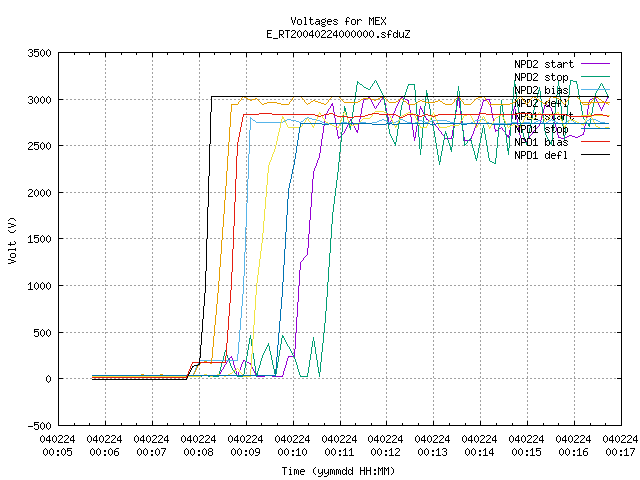
Task: Click the red line sample for NPD1 bias
Action: tap(596, 142)
